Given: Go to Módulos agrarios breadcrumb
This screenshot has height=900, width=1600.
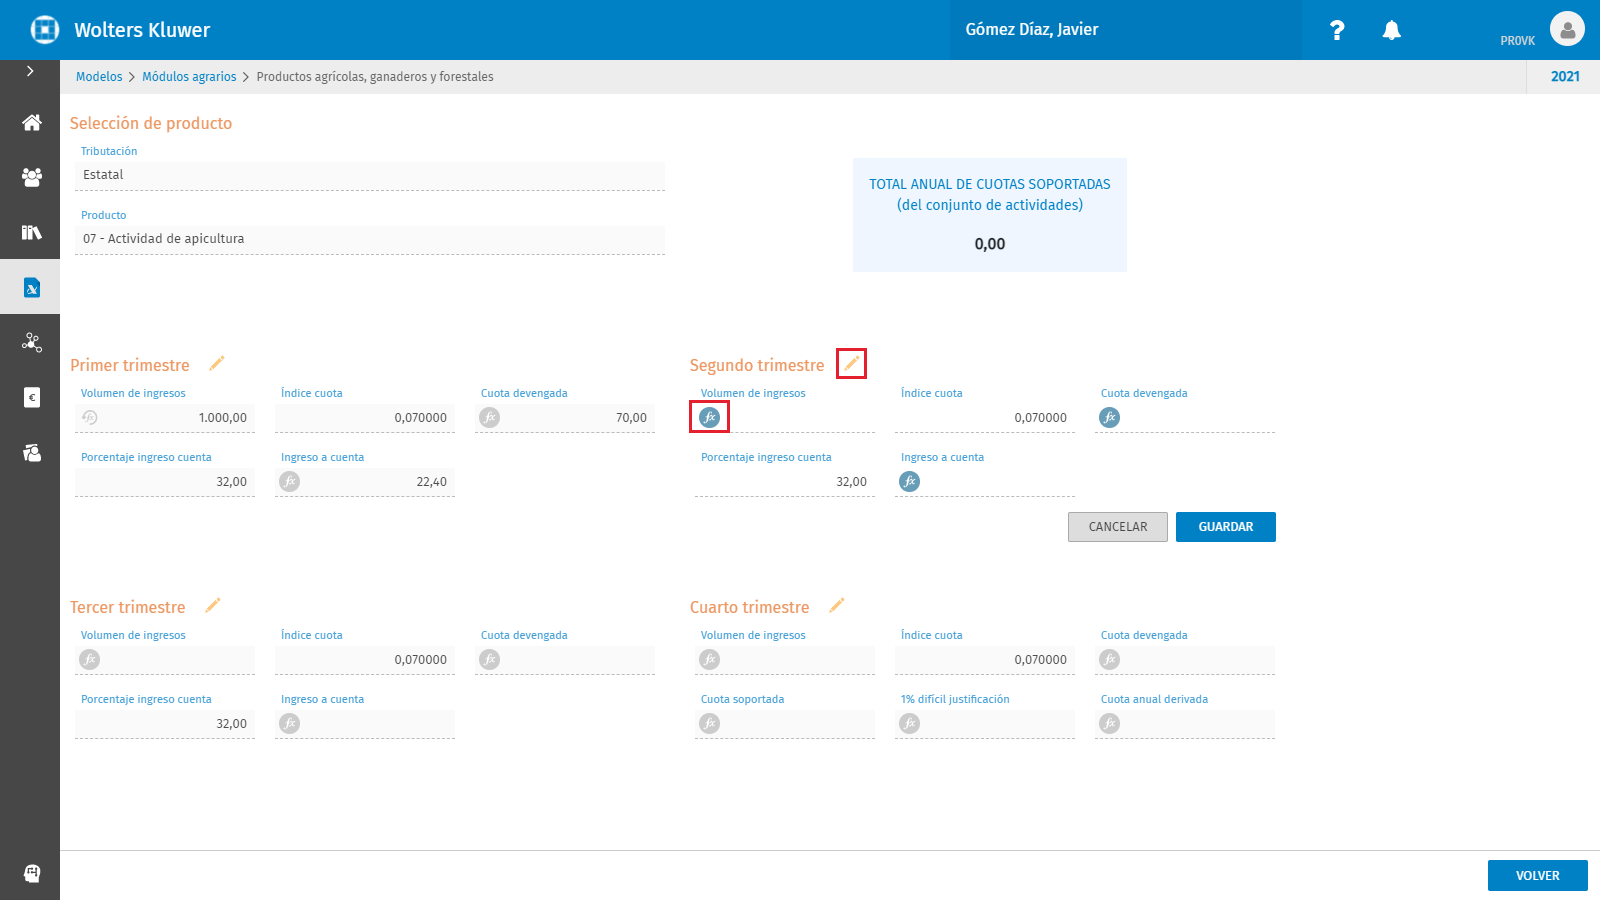Looking at the screenshot, I should tap(189, 76).
